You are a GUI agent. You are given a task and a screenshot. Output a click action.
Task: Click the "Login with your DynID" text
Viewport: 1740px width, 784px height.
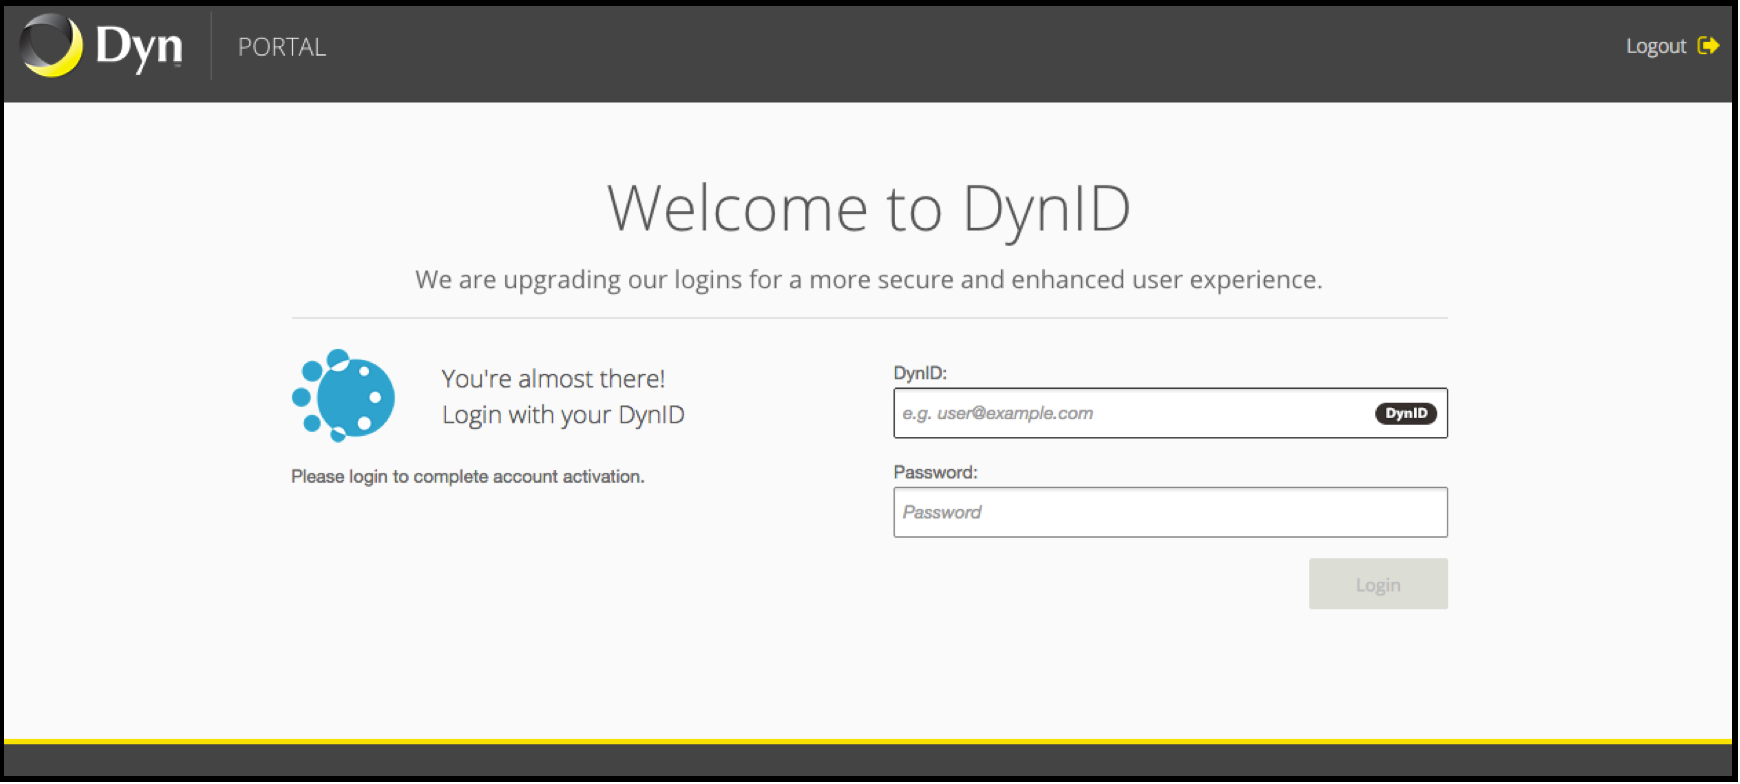click(563, 415)
